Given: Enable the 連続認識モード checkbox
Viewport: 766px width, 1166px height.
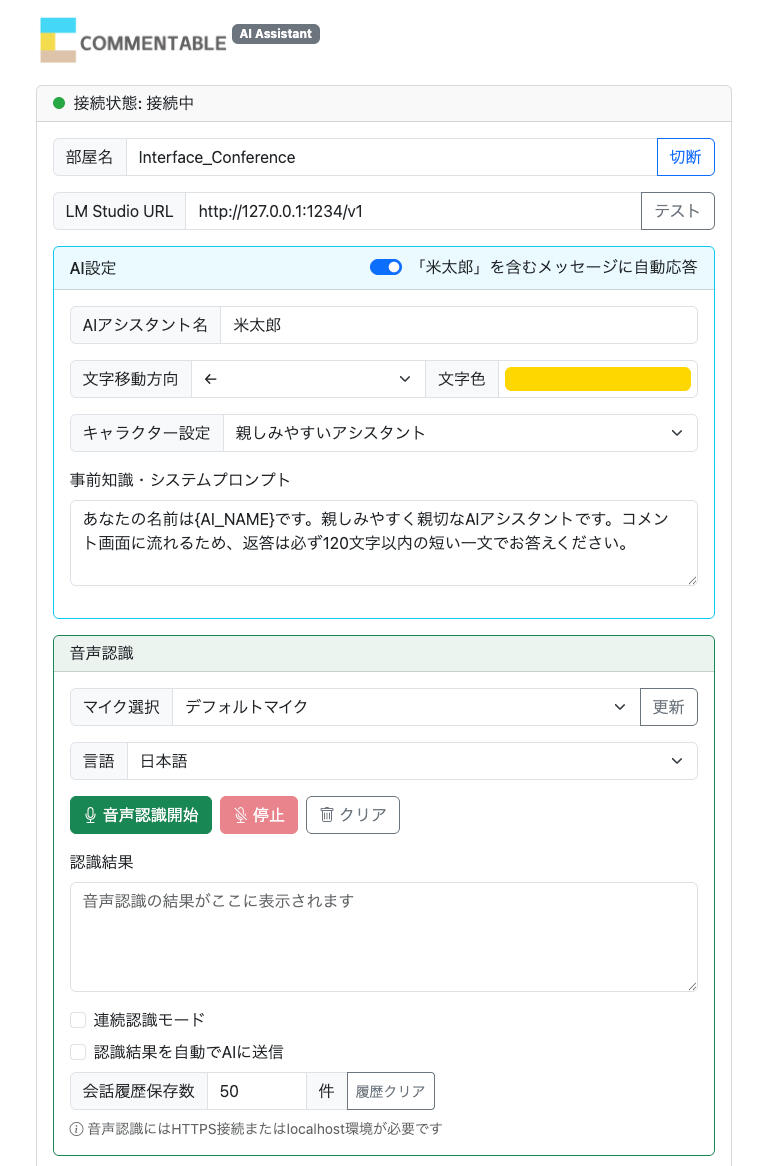Looking at the screenshot, I should [x=78, y=1020].
